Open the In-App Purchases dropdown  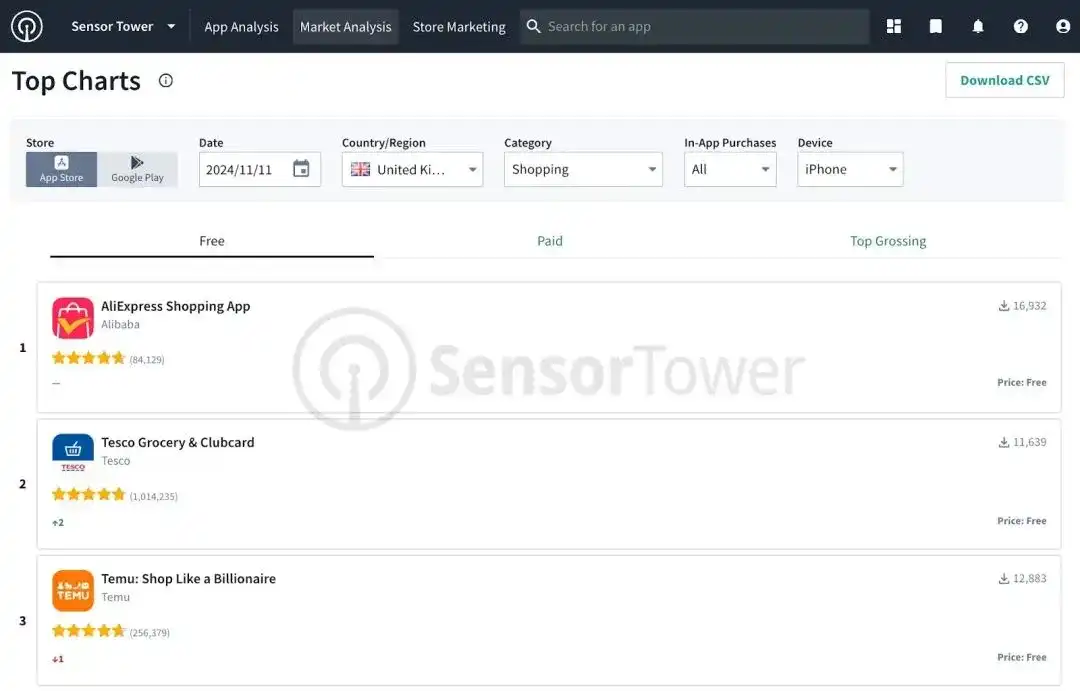(x=729, y=169)
